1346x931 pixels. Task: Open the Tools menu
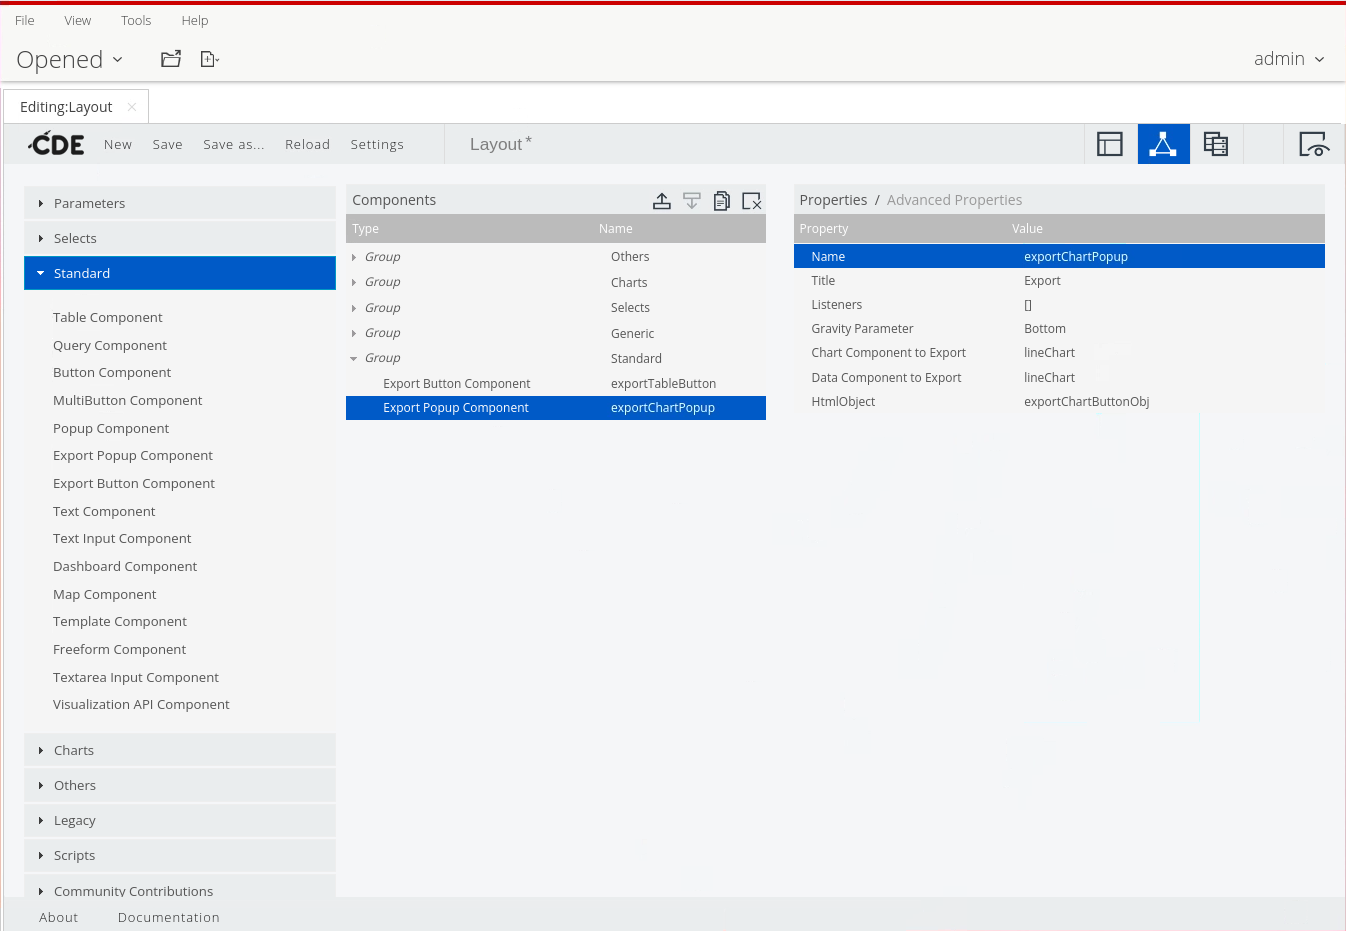coord(136,20)
